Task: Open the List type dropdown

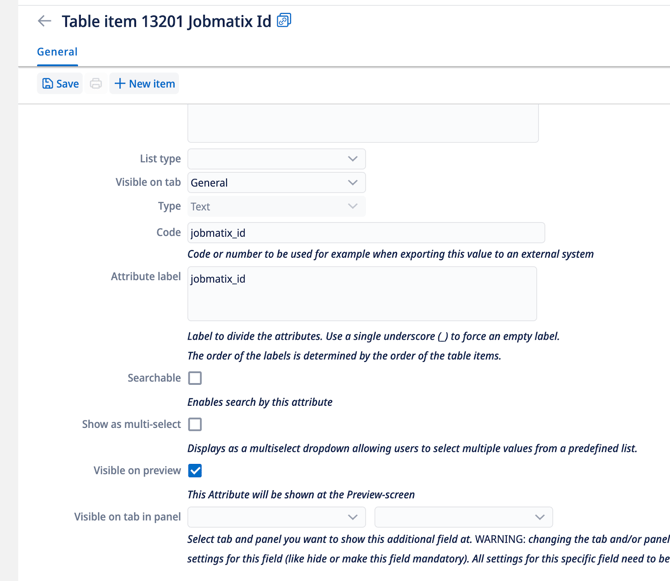Action: pos(276,159)
